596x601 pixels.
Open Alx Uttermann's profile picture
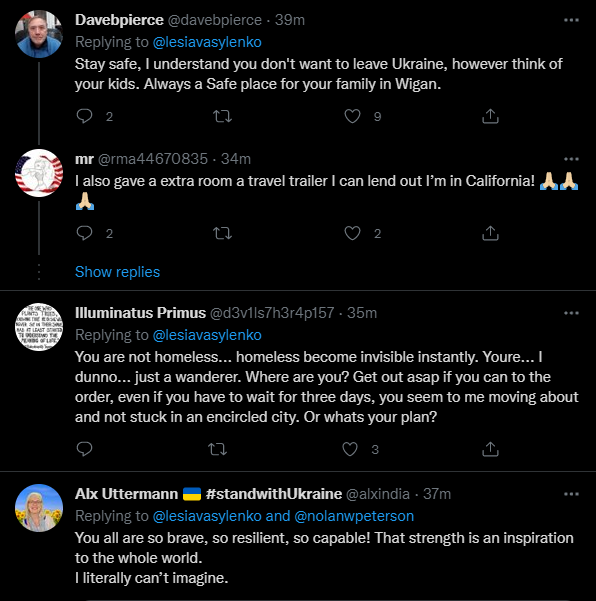click(39, 508)
